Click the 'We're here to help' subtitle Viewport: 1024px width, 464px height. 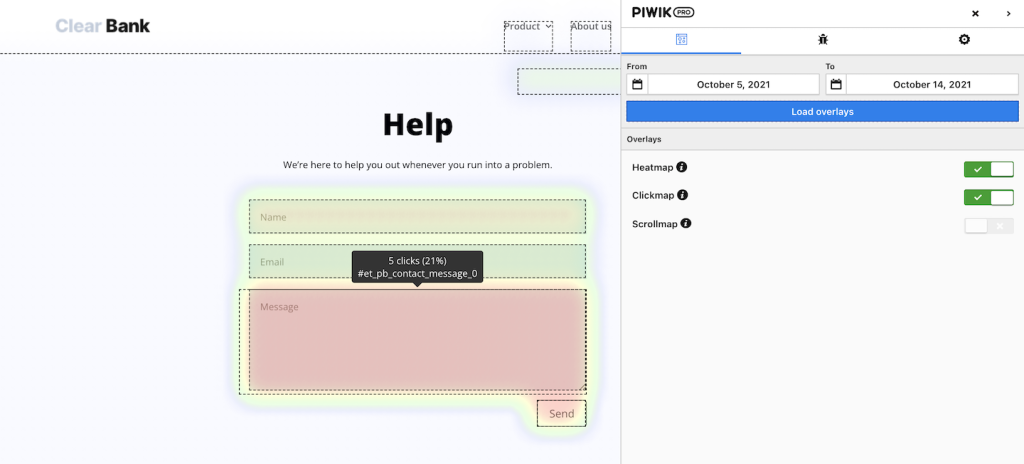[418, 165]
